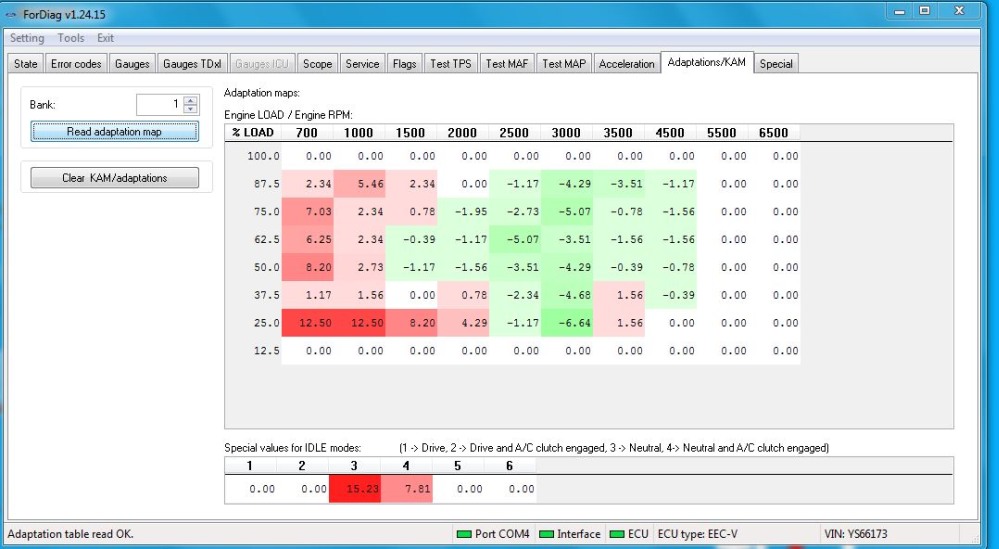This screenshot has width=999, height=549.
Task: Go to the Test MAF tab
Action: (x=507, y=64)
